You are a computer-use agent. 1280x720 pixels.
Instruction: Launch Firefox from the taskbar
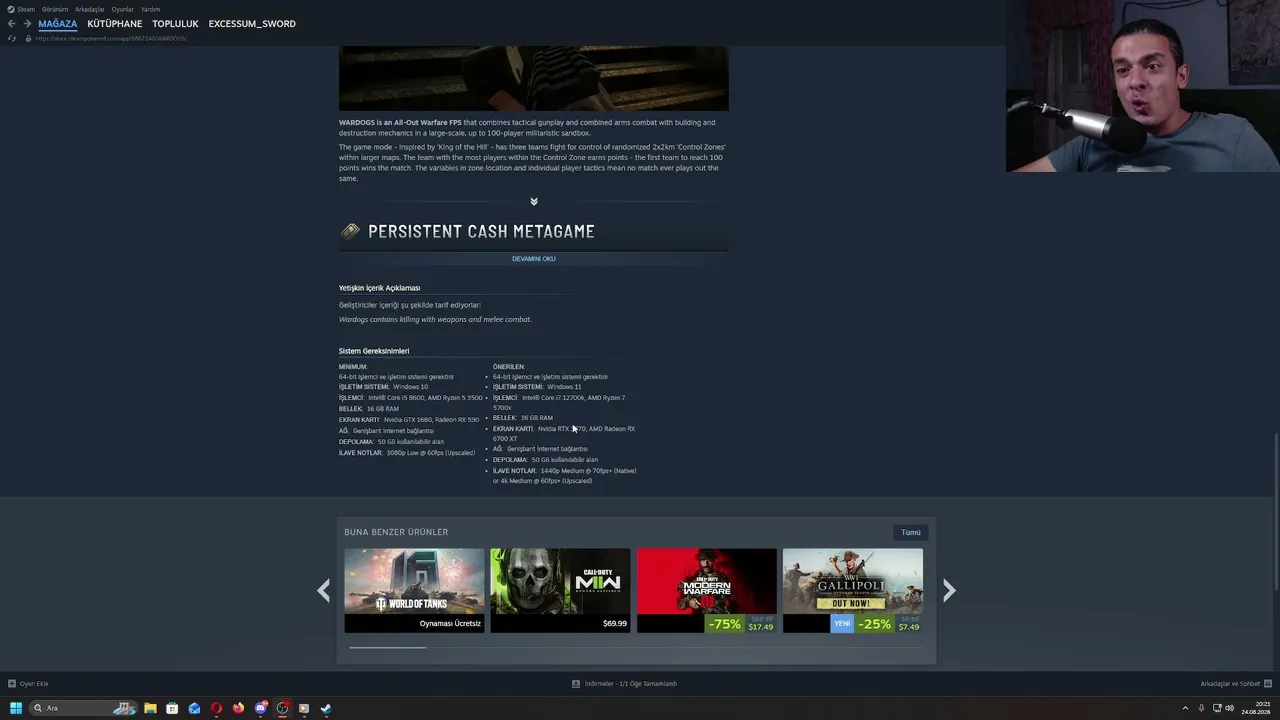pyautogui.click(x=238, y=708)
